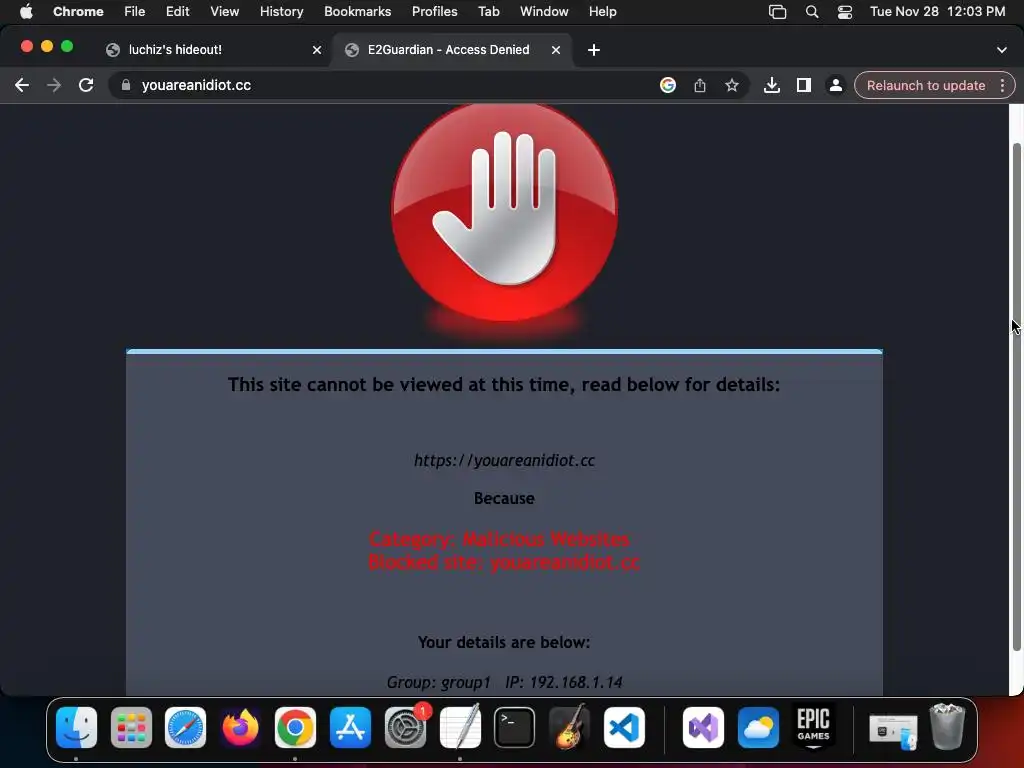Open the View menu
The image size is (1024, 768).
click(225, 12)
